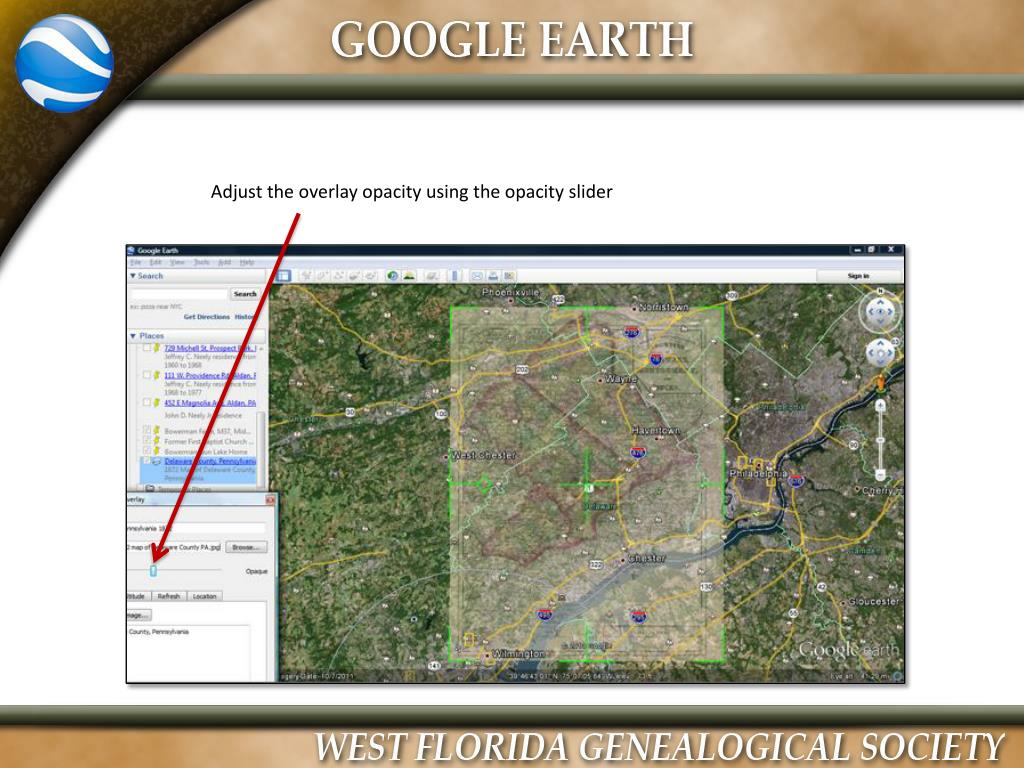Click the Add Path toolbar icon
The height and width of the screenshot is (768, 1024).
pos(338,276)
